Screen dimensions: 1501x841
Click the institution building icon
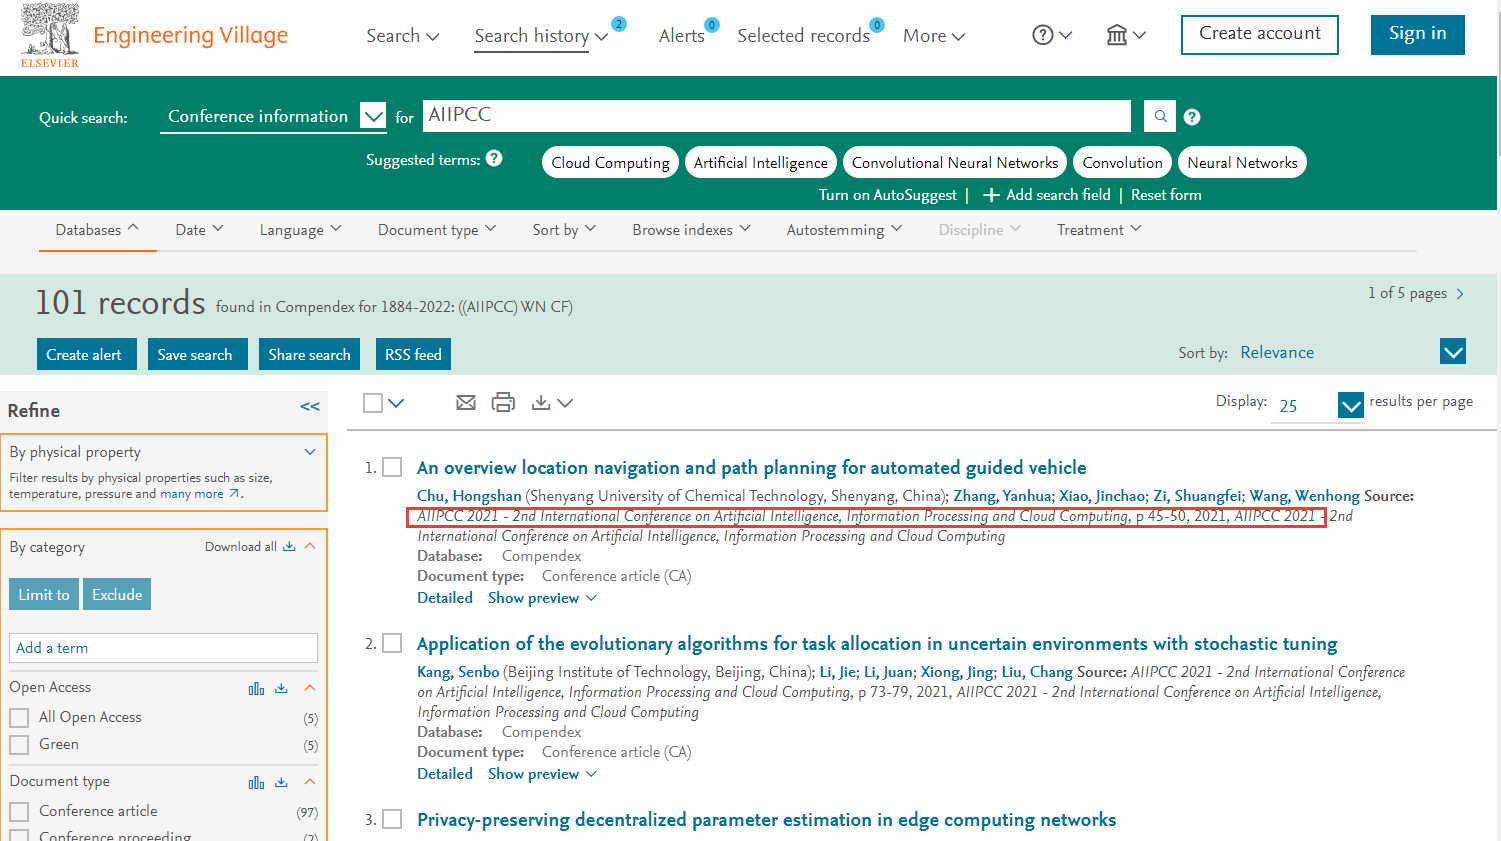(x=1117, y=36)
